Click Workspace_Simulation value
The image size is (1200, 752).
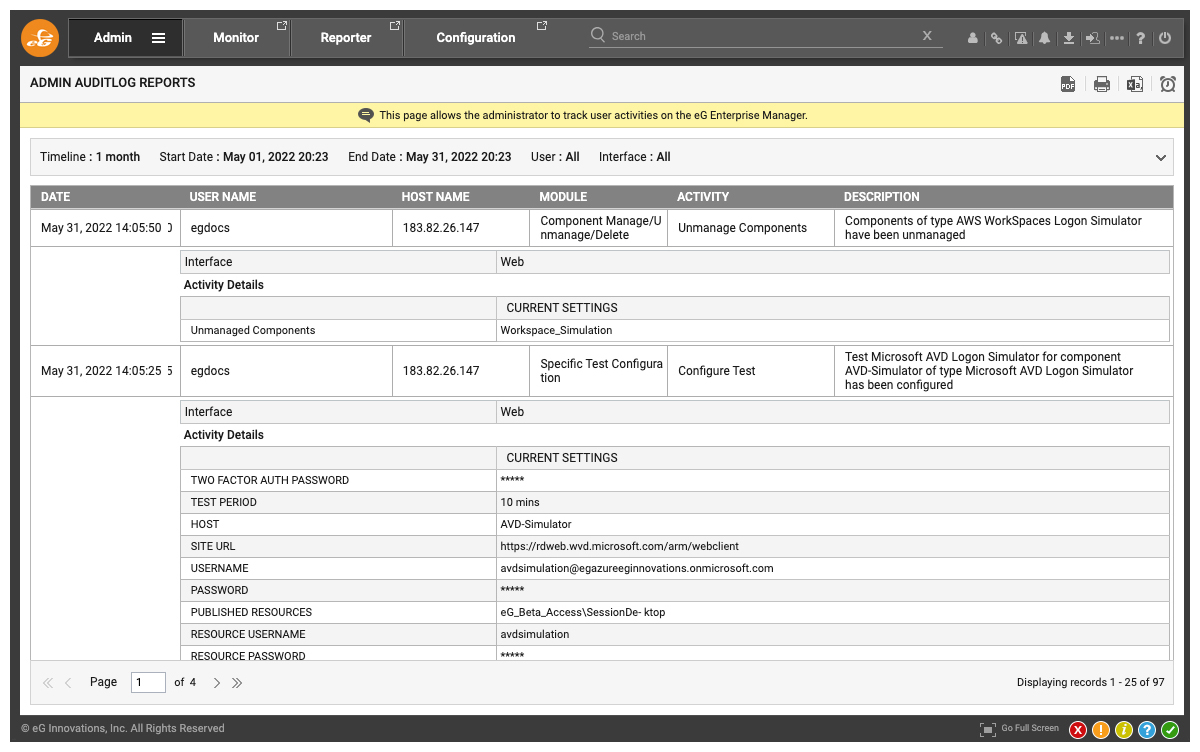[556, 330]
